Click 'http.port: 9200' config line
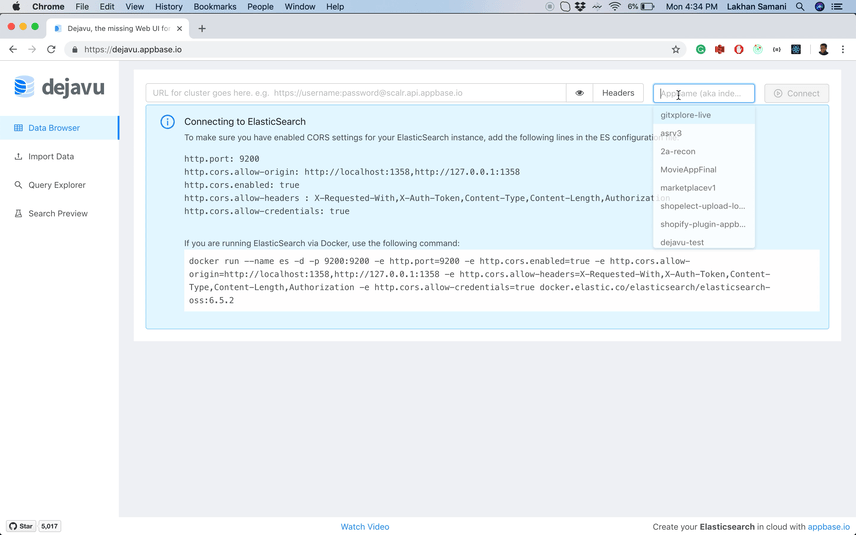This screenshot has height=535, width=856. tap(222, 159)
